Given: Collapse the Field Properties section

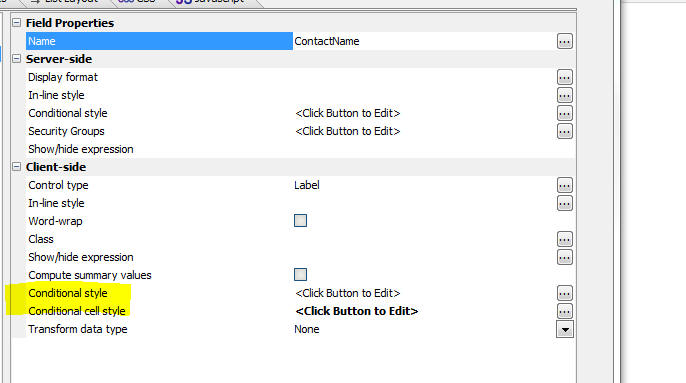Looking at the screenshot, I should click(x=16, y=22).
